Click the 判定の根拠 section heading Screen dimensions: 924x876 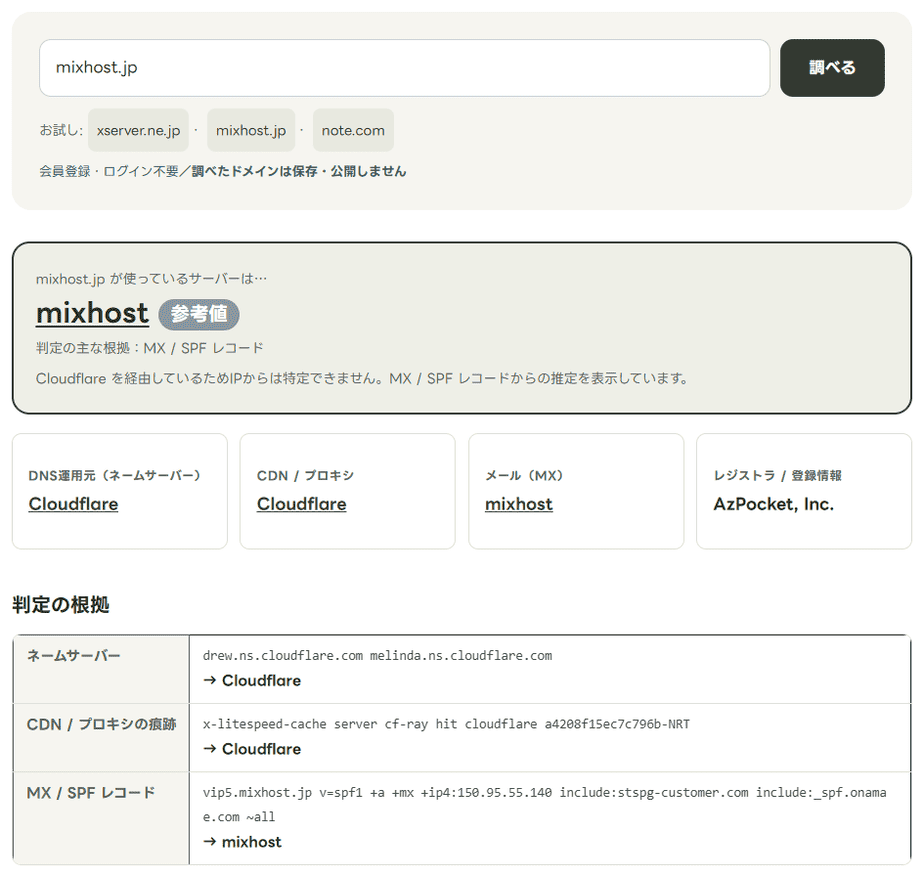[x=61, y=604]
